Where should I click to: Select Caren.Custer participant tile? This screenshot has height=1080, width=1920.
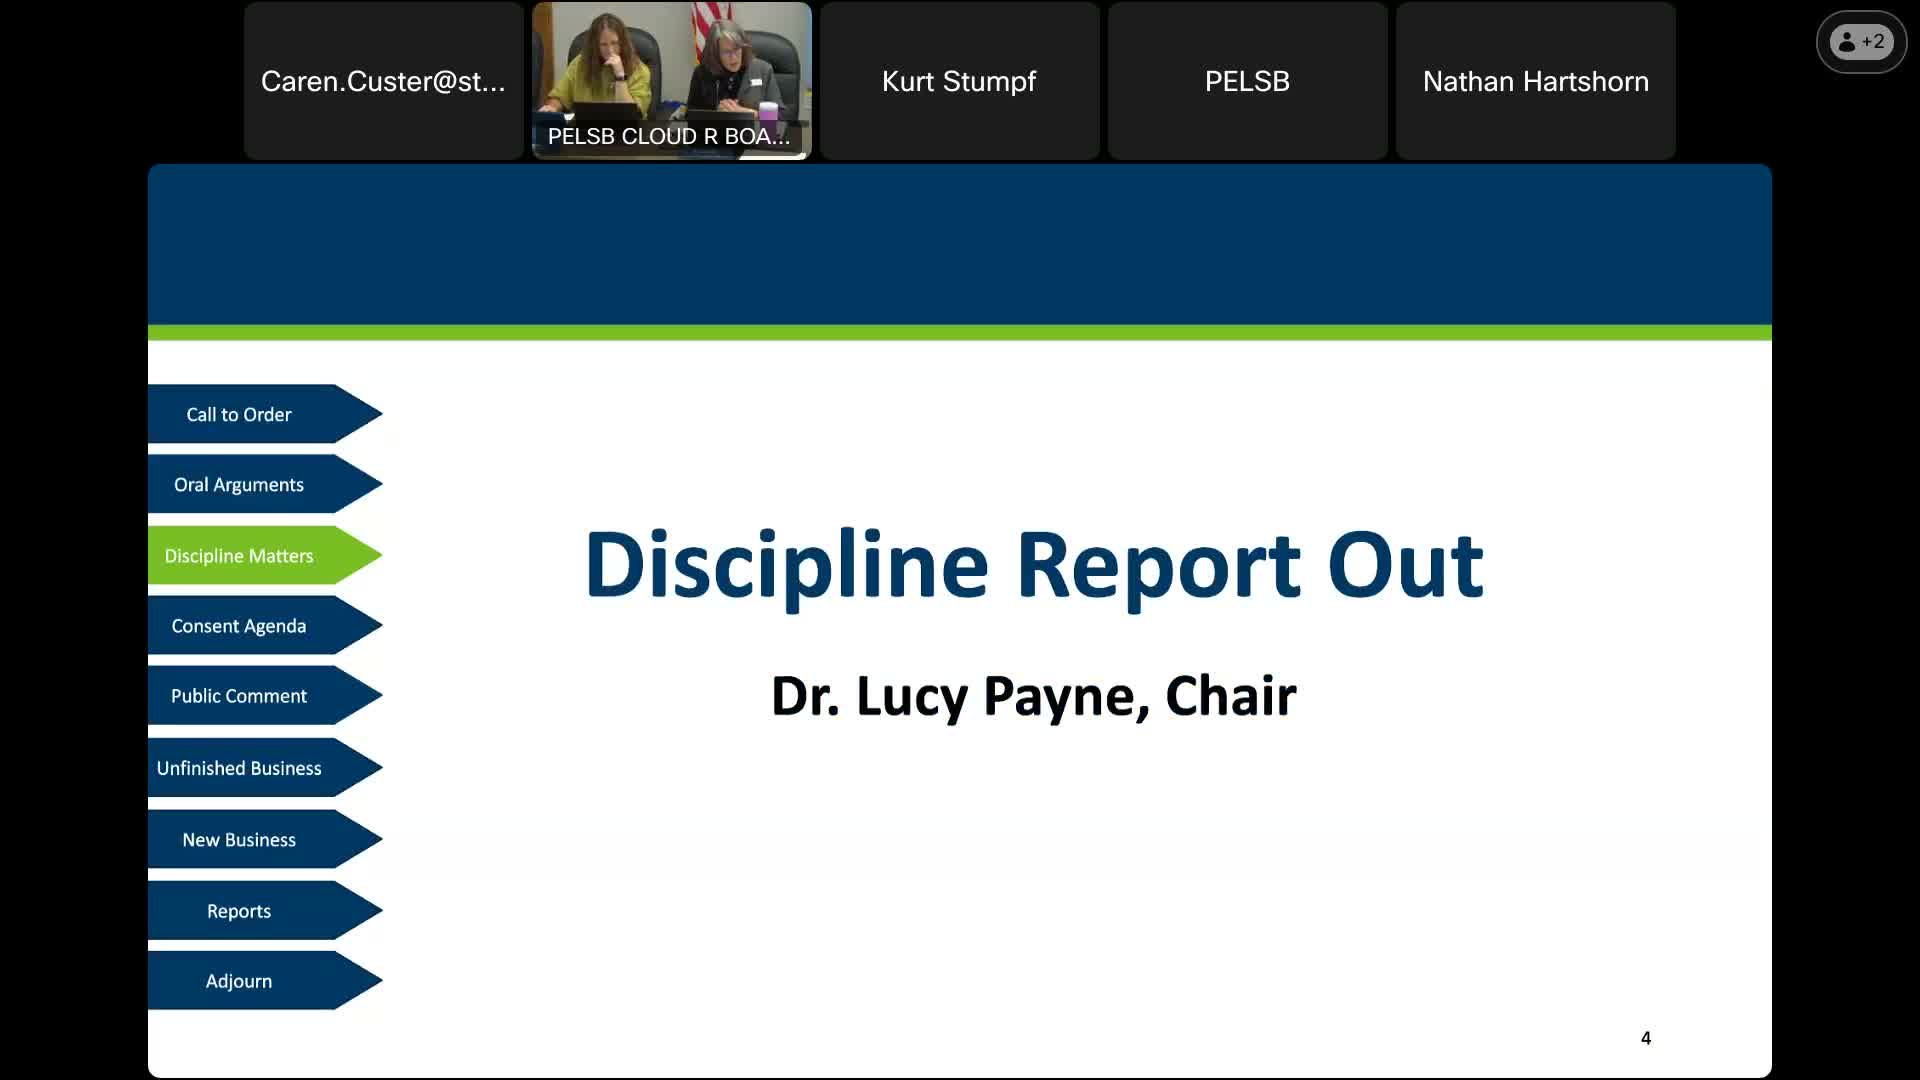[x=383, y=81]
